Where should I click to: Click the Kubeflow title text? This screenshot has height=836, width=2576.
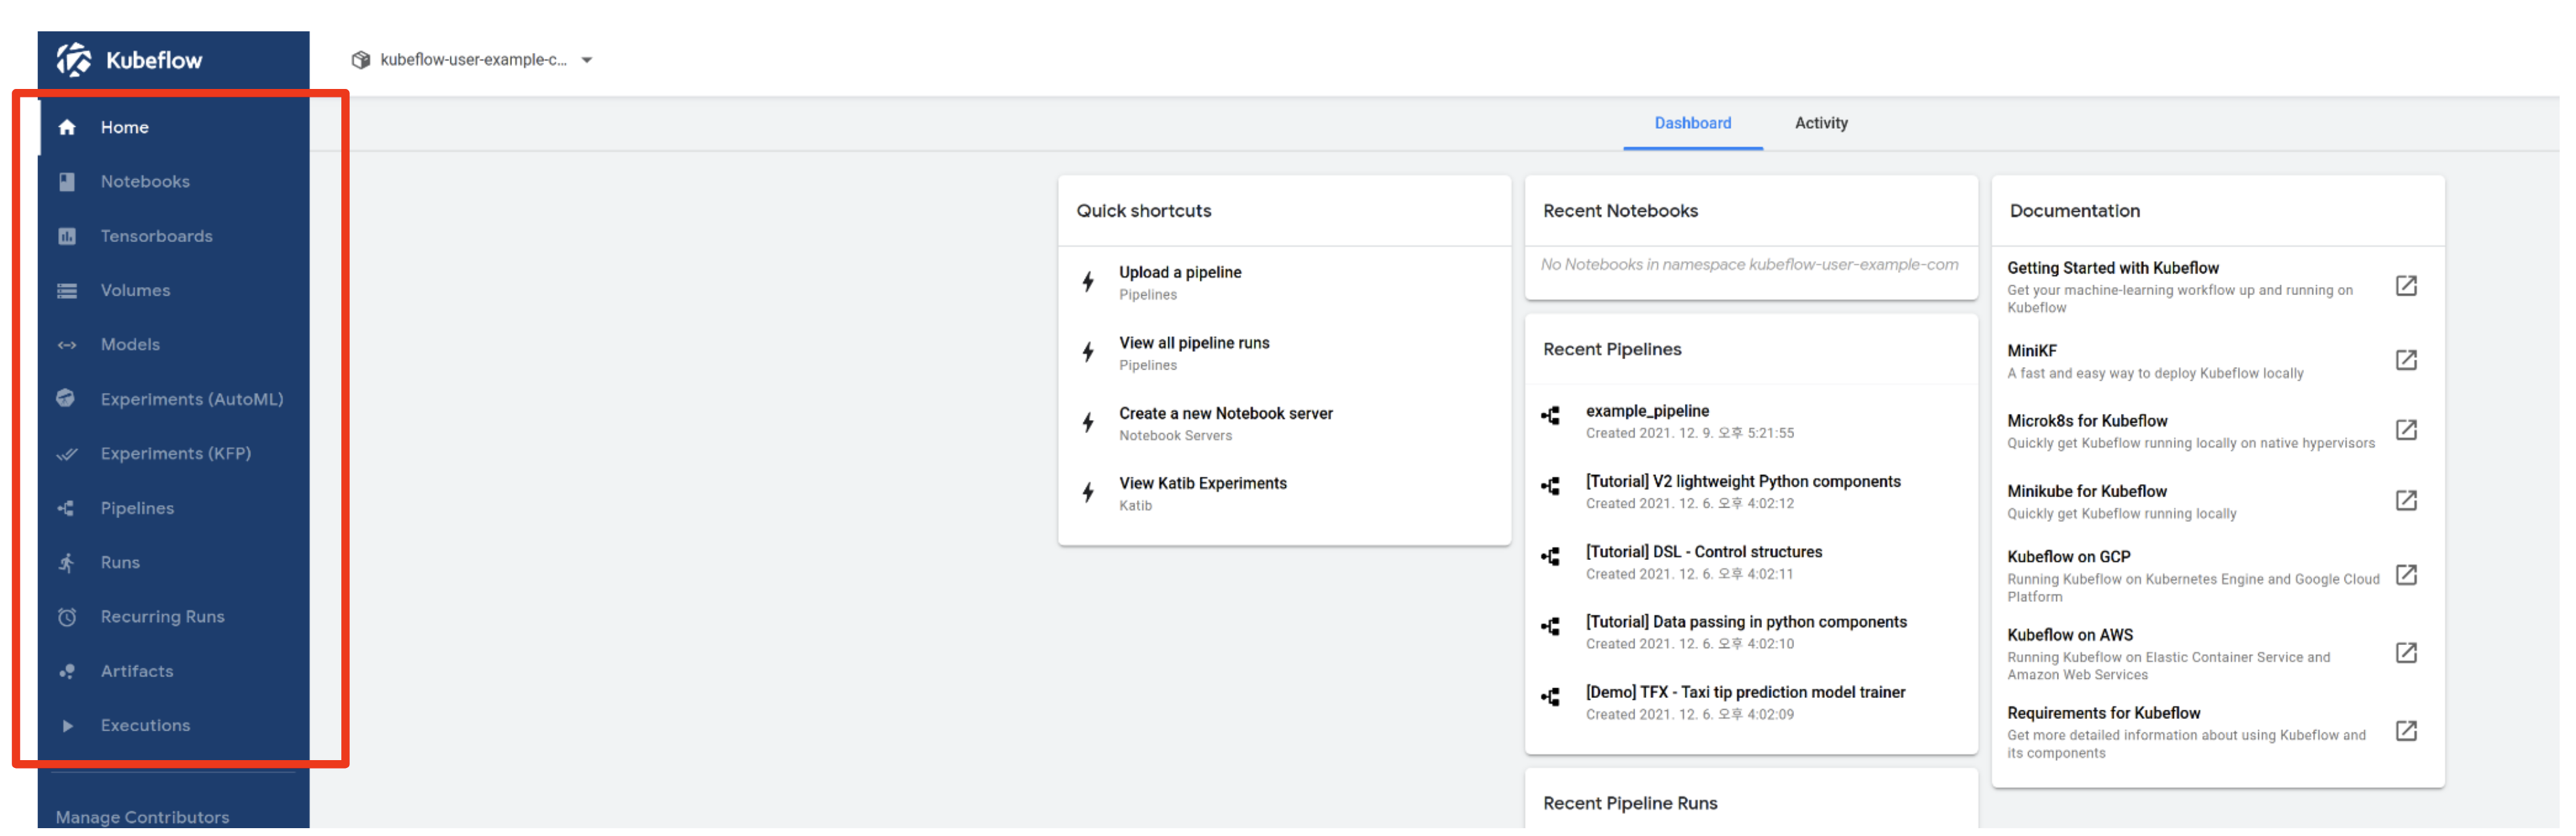pyautogui.click(x=155, y=61)
